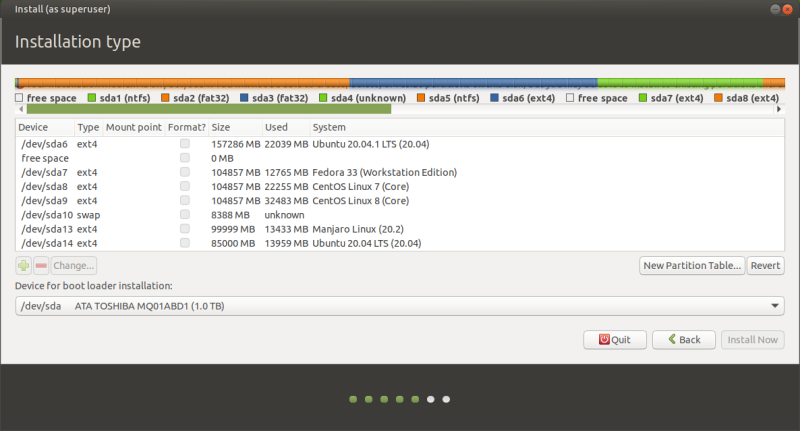Close the Install window
800x431 pixels.
(787, 9)
